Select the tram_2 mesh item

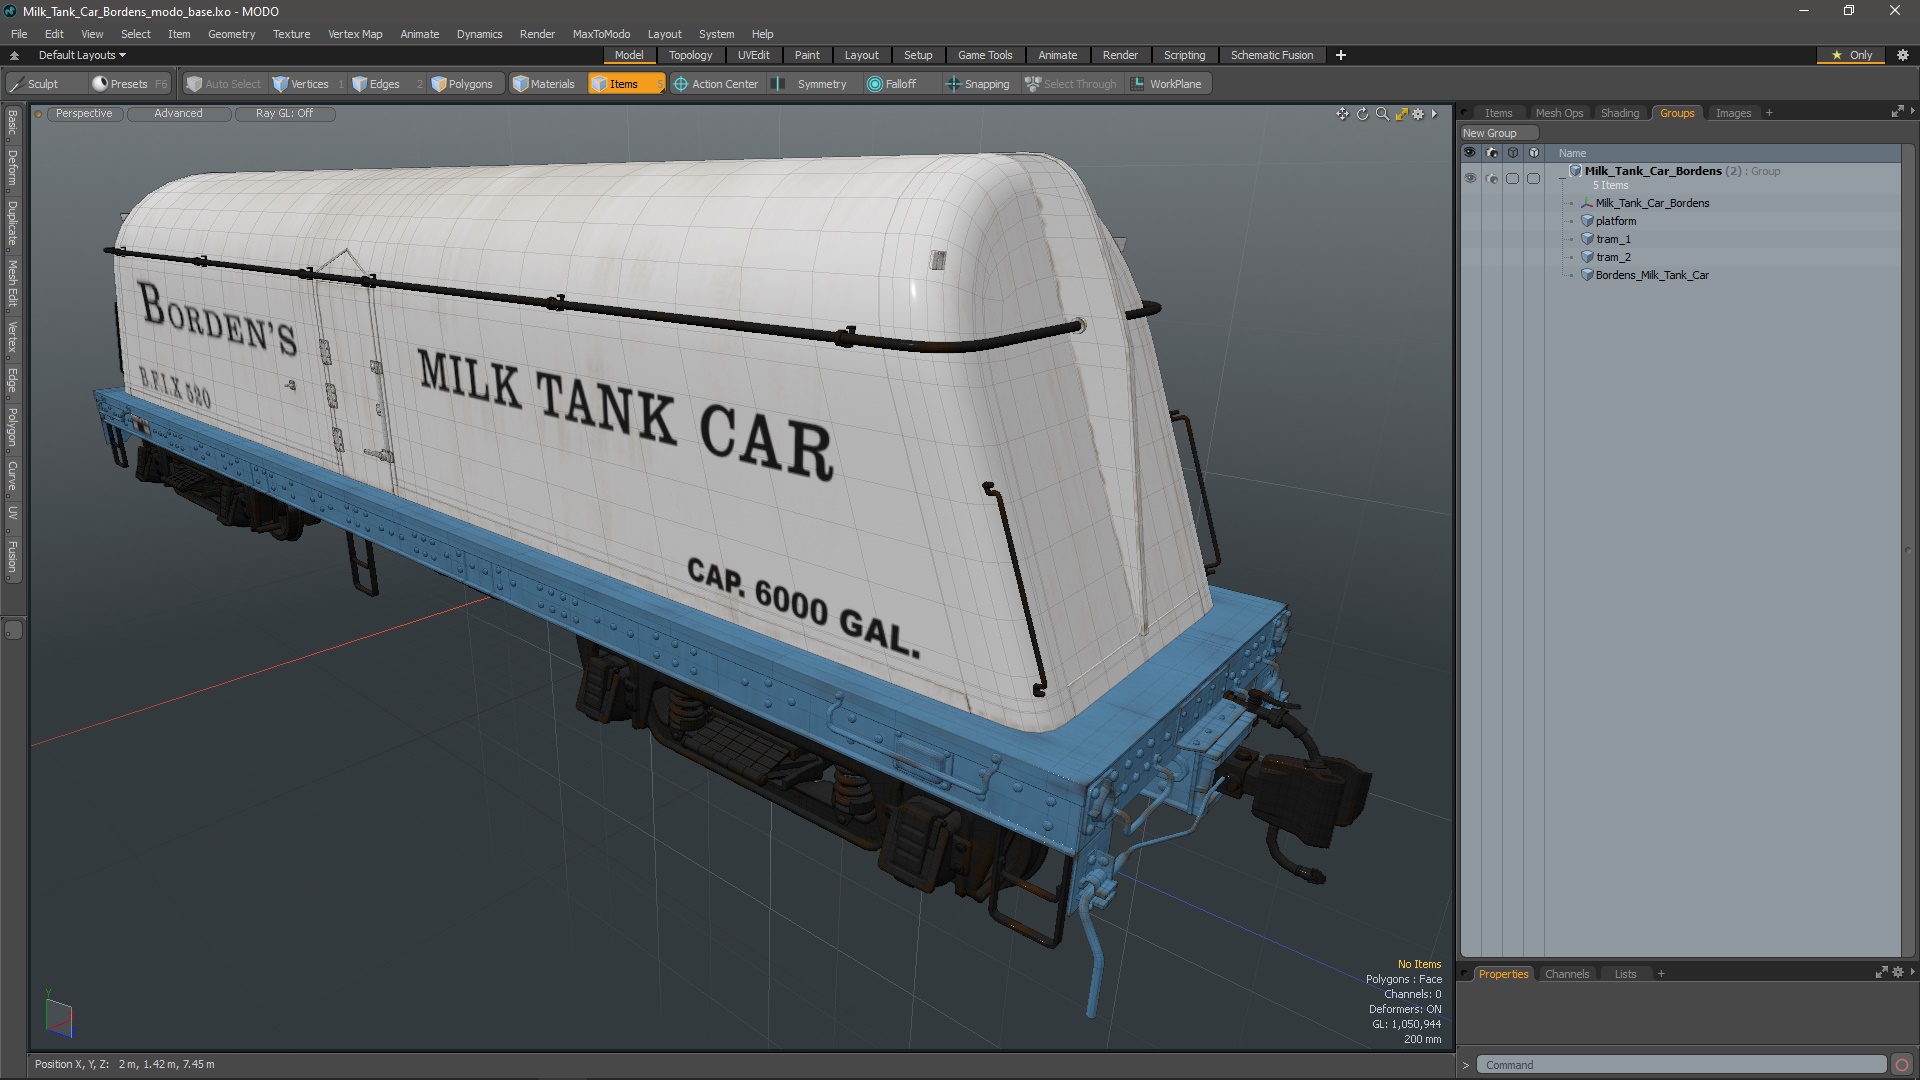coord(1613,257)
